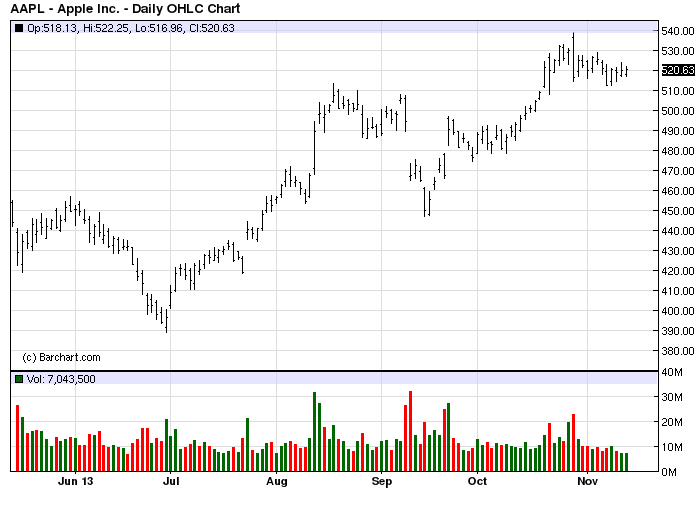Click the 470.00 price axis label

coord(678,171)
